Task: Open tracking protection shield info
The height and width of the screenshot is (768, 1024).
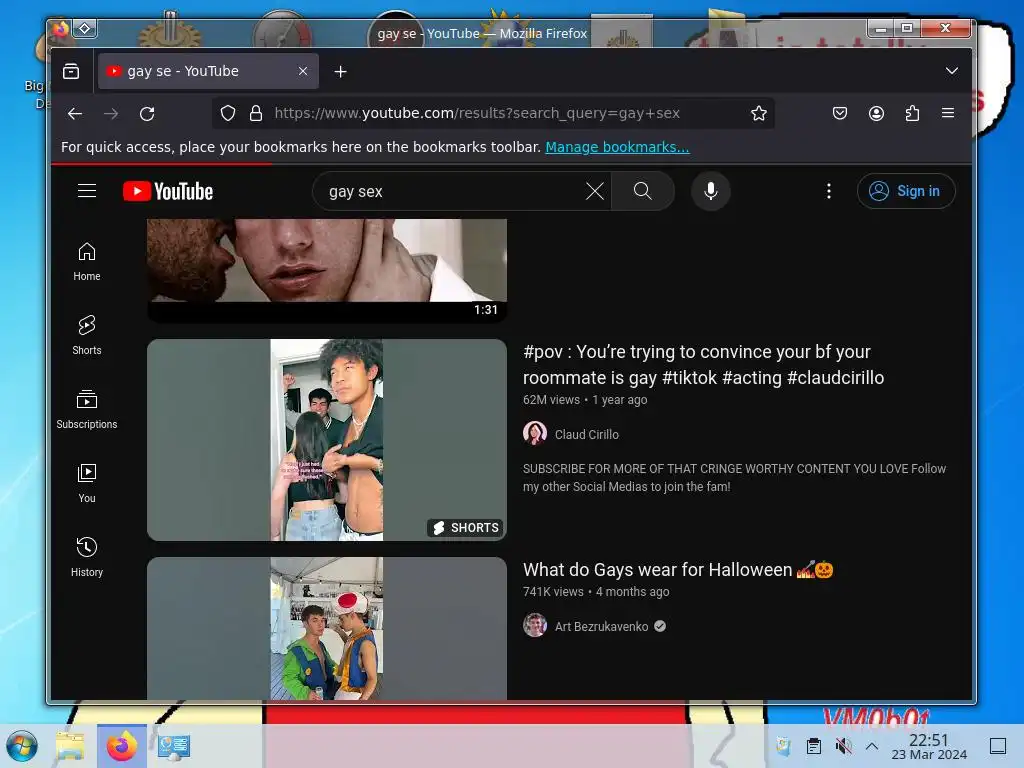Action: point(228,114)
